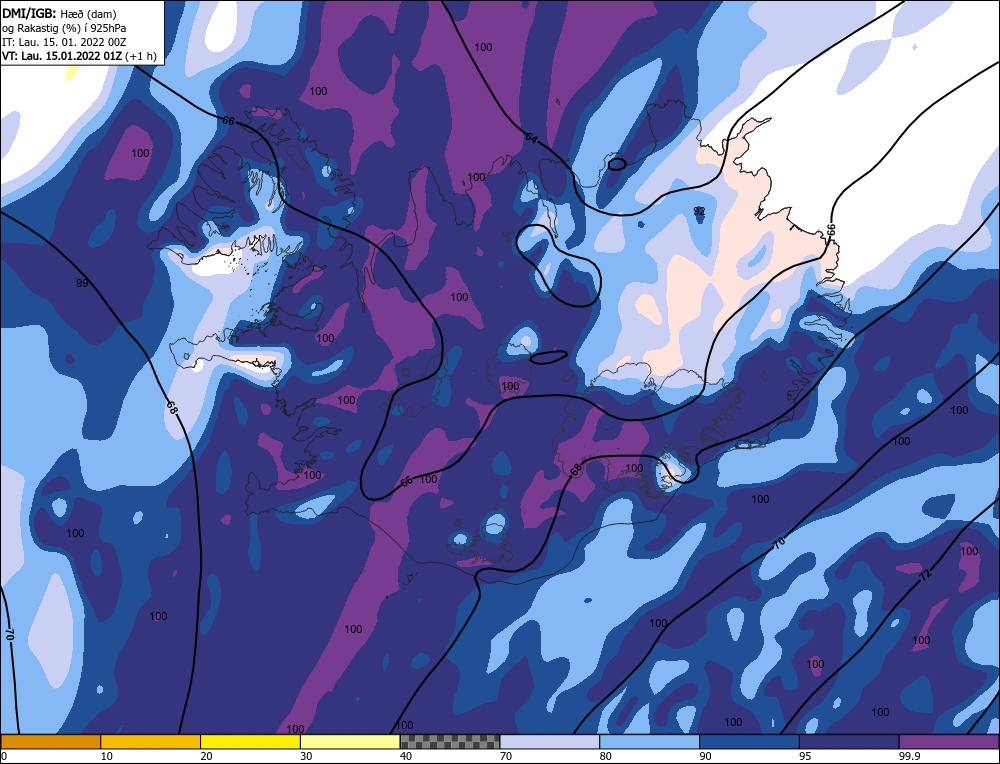Click the legend tick label '70'
The width and height of the screenshot is (1000, 764).
(x=506, y=756)
